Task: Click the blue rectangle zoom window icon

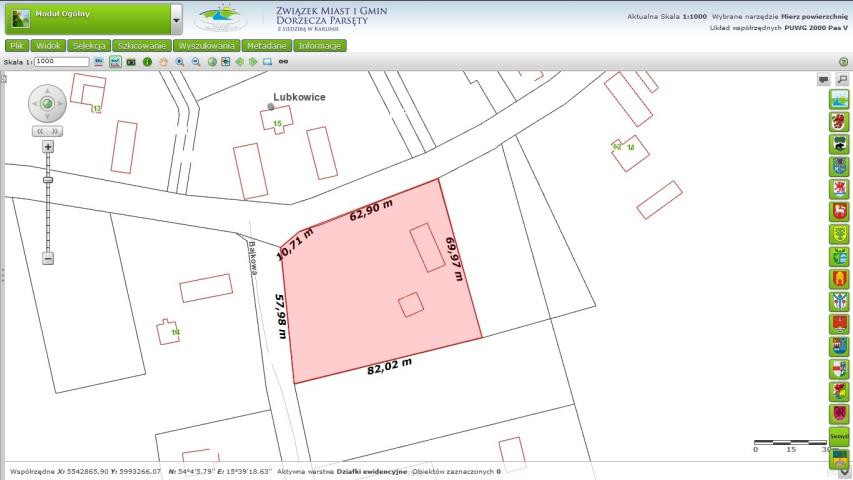Action: pyautogui.click(x=267, y=62)
